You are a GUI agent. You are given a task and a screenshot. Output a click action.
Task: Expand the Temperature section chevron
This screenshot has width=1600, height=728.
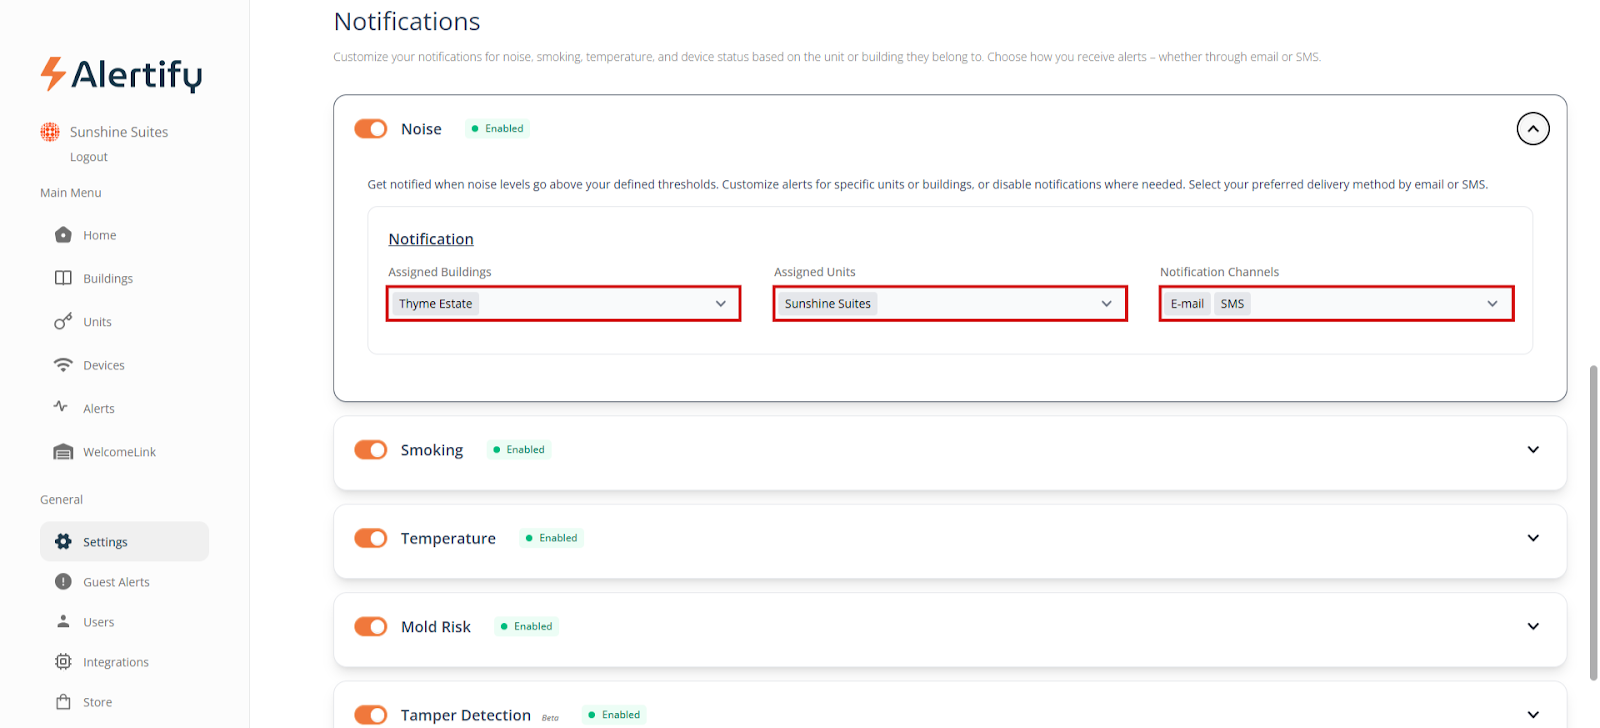click(x=1532, y=538)
